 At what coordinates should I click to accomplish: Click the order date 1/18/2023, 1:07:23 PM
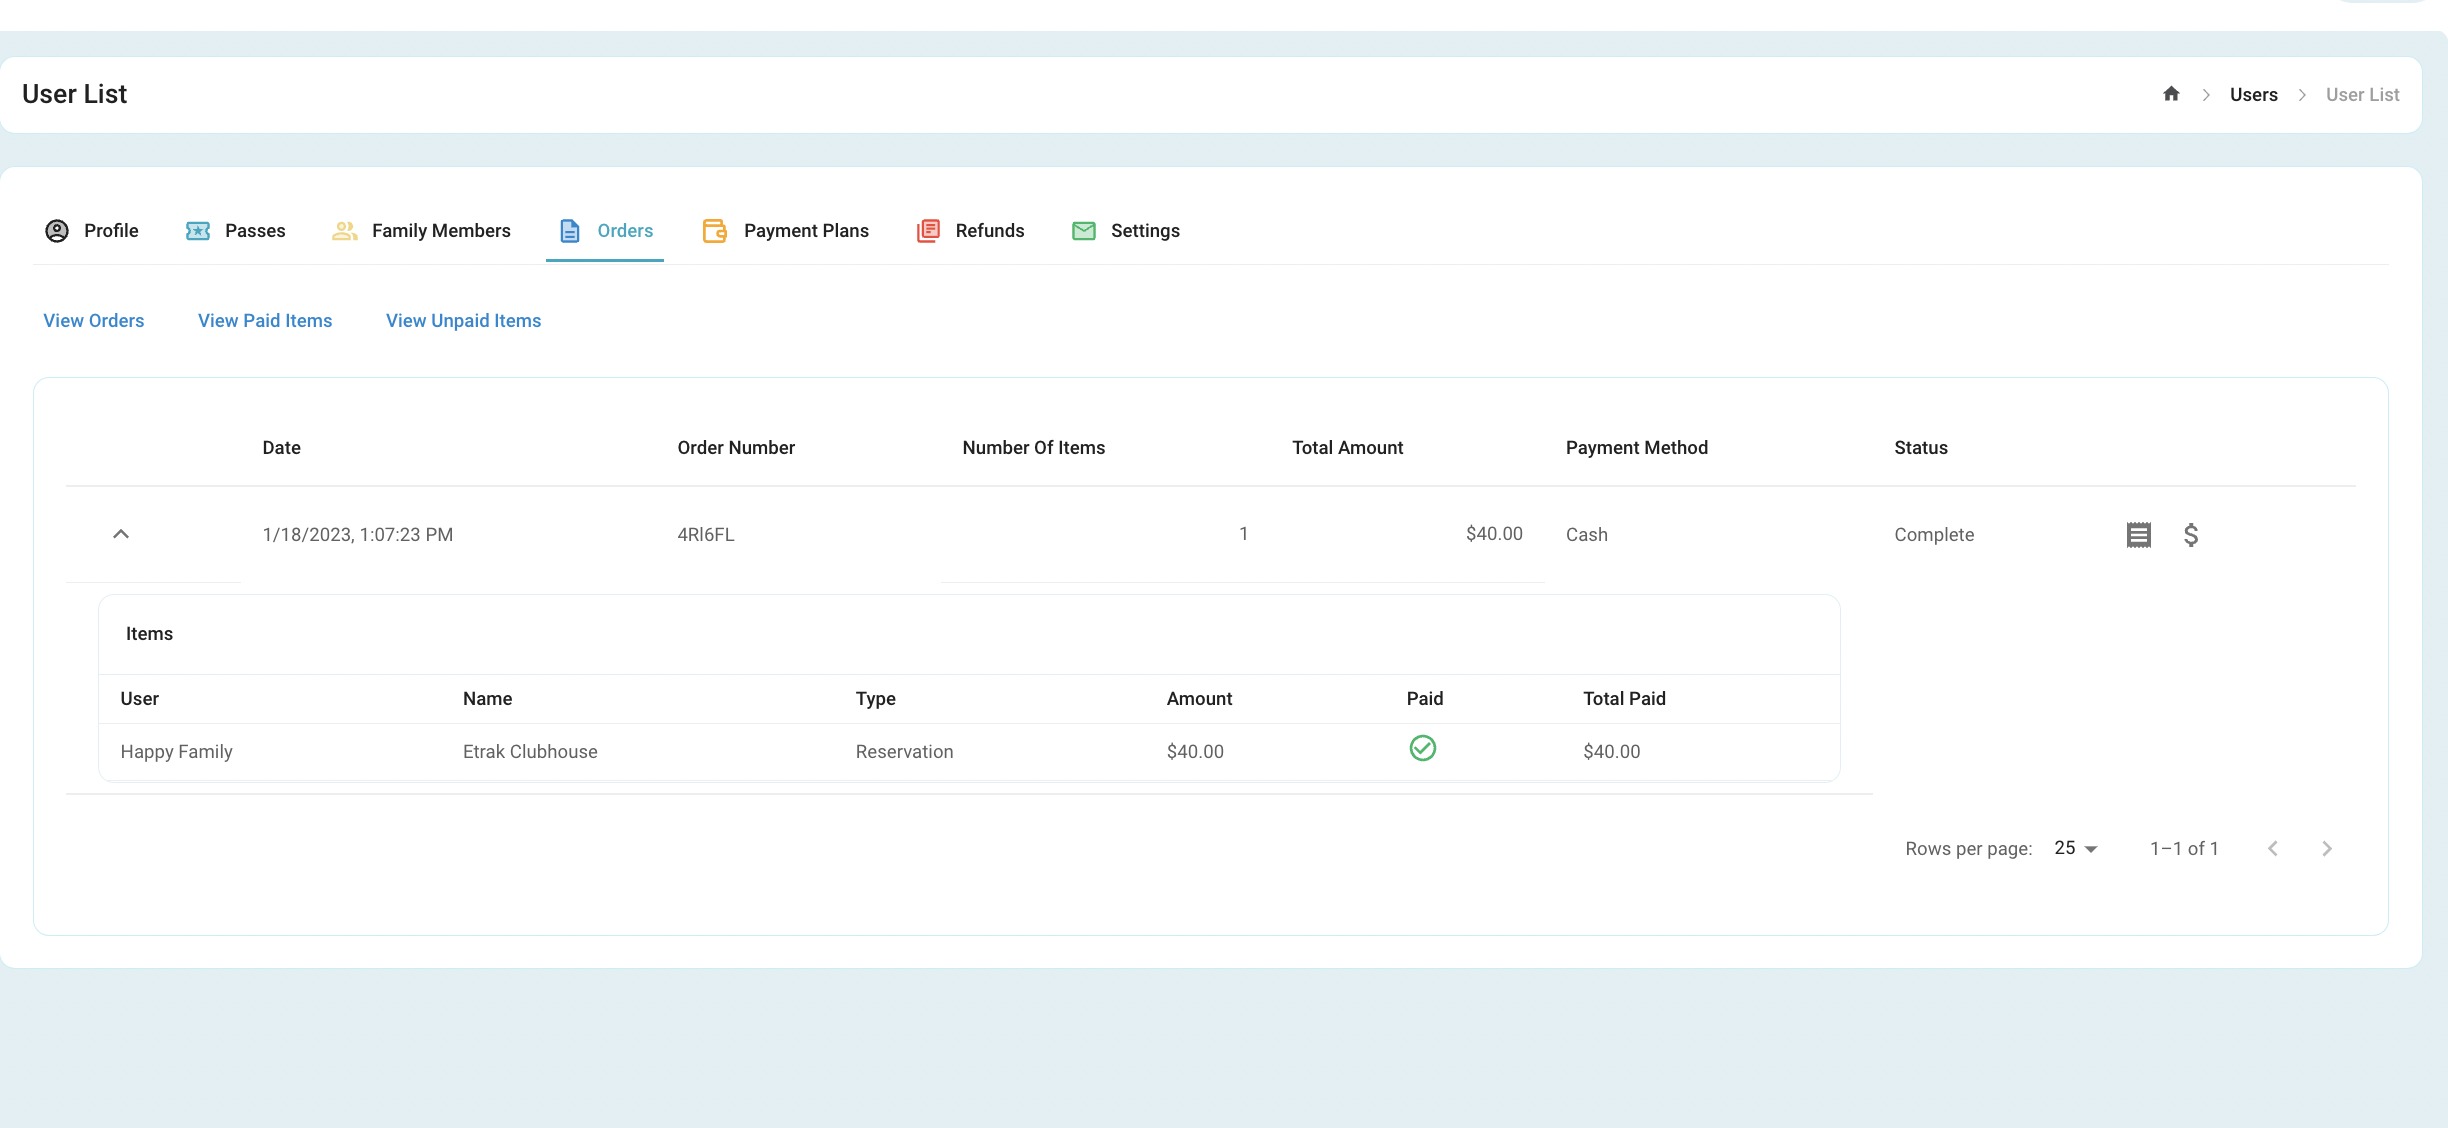[358, 535]
